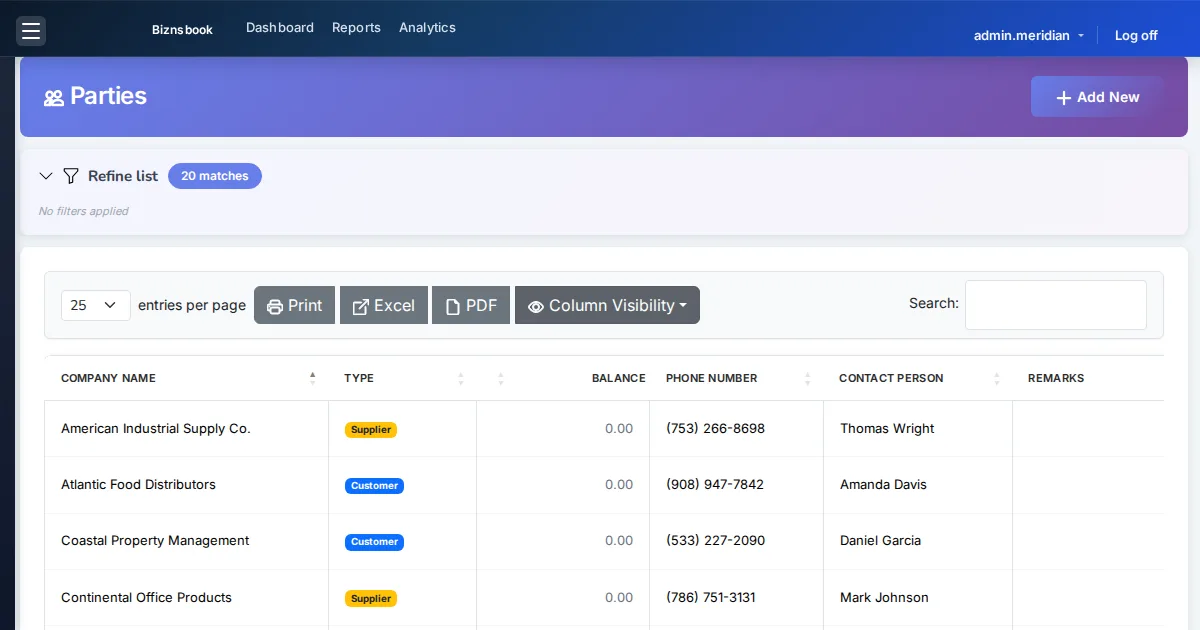The height and width of the screenshot is (630, 1200).
Task: Click the Remarks column header
Action: click(1088, 378)
